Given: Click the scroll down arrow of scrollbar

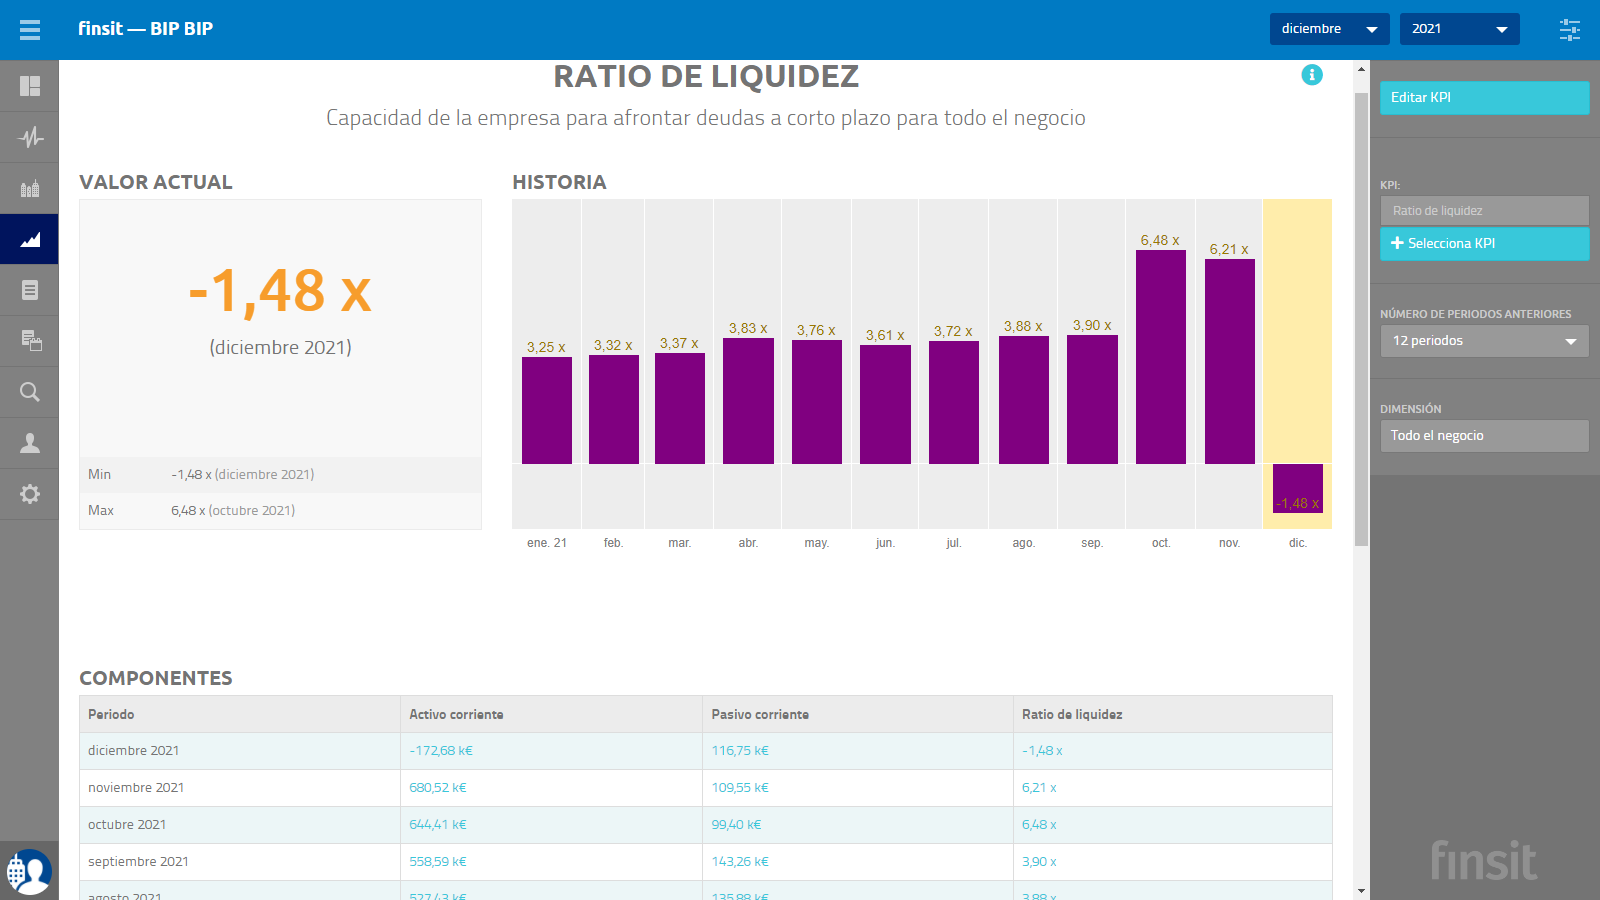Looking at the screenshot, I should click(1361, 890).
